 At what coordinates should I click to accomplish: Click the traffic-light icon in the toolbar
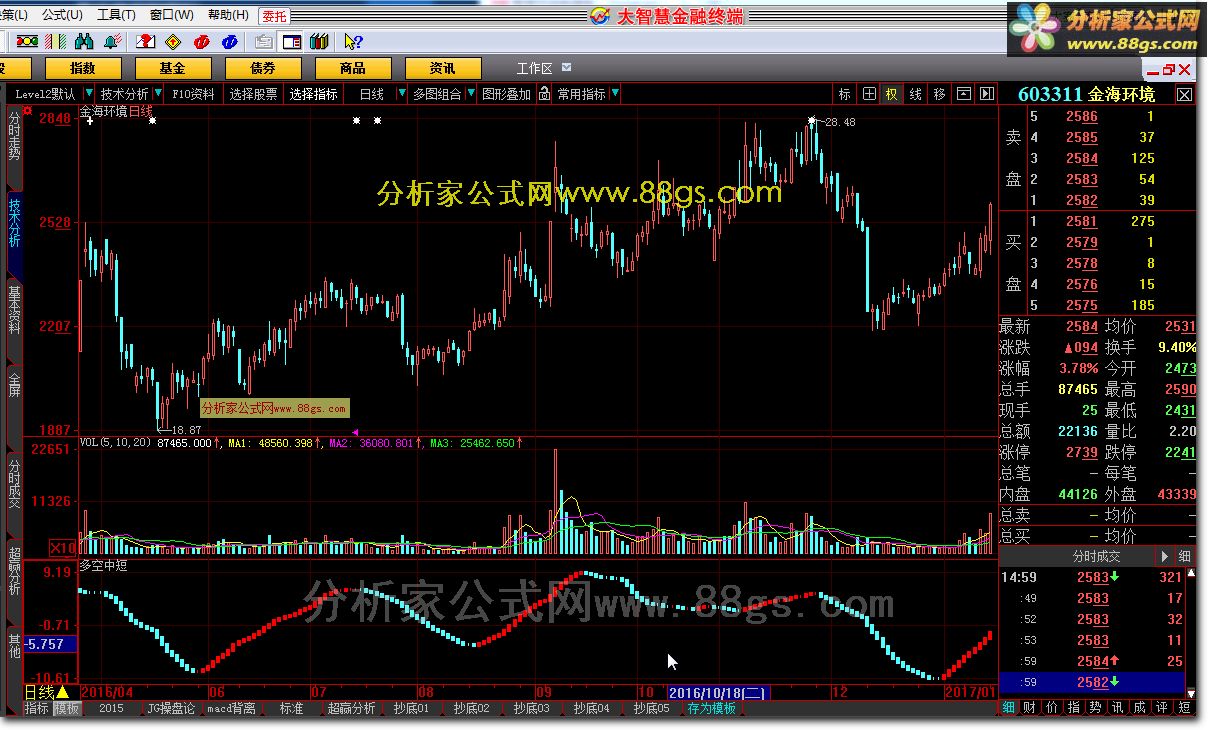(27, 41)
